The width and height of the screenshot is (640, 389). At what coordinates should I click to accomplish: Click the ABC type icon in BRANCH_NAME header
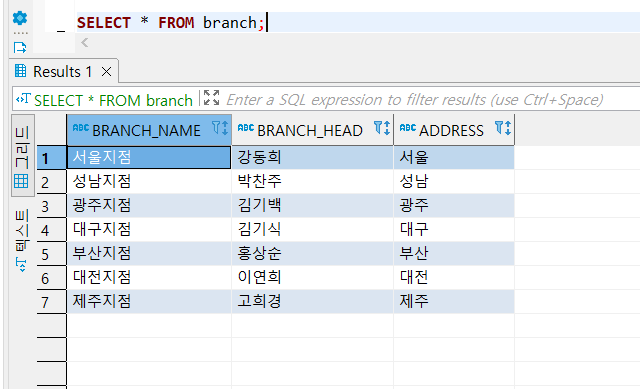pyautogui.click(x=81, y=128)
